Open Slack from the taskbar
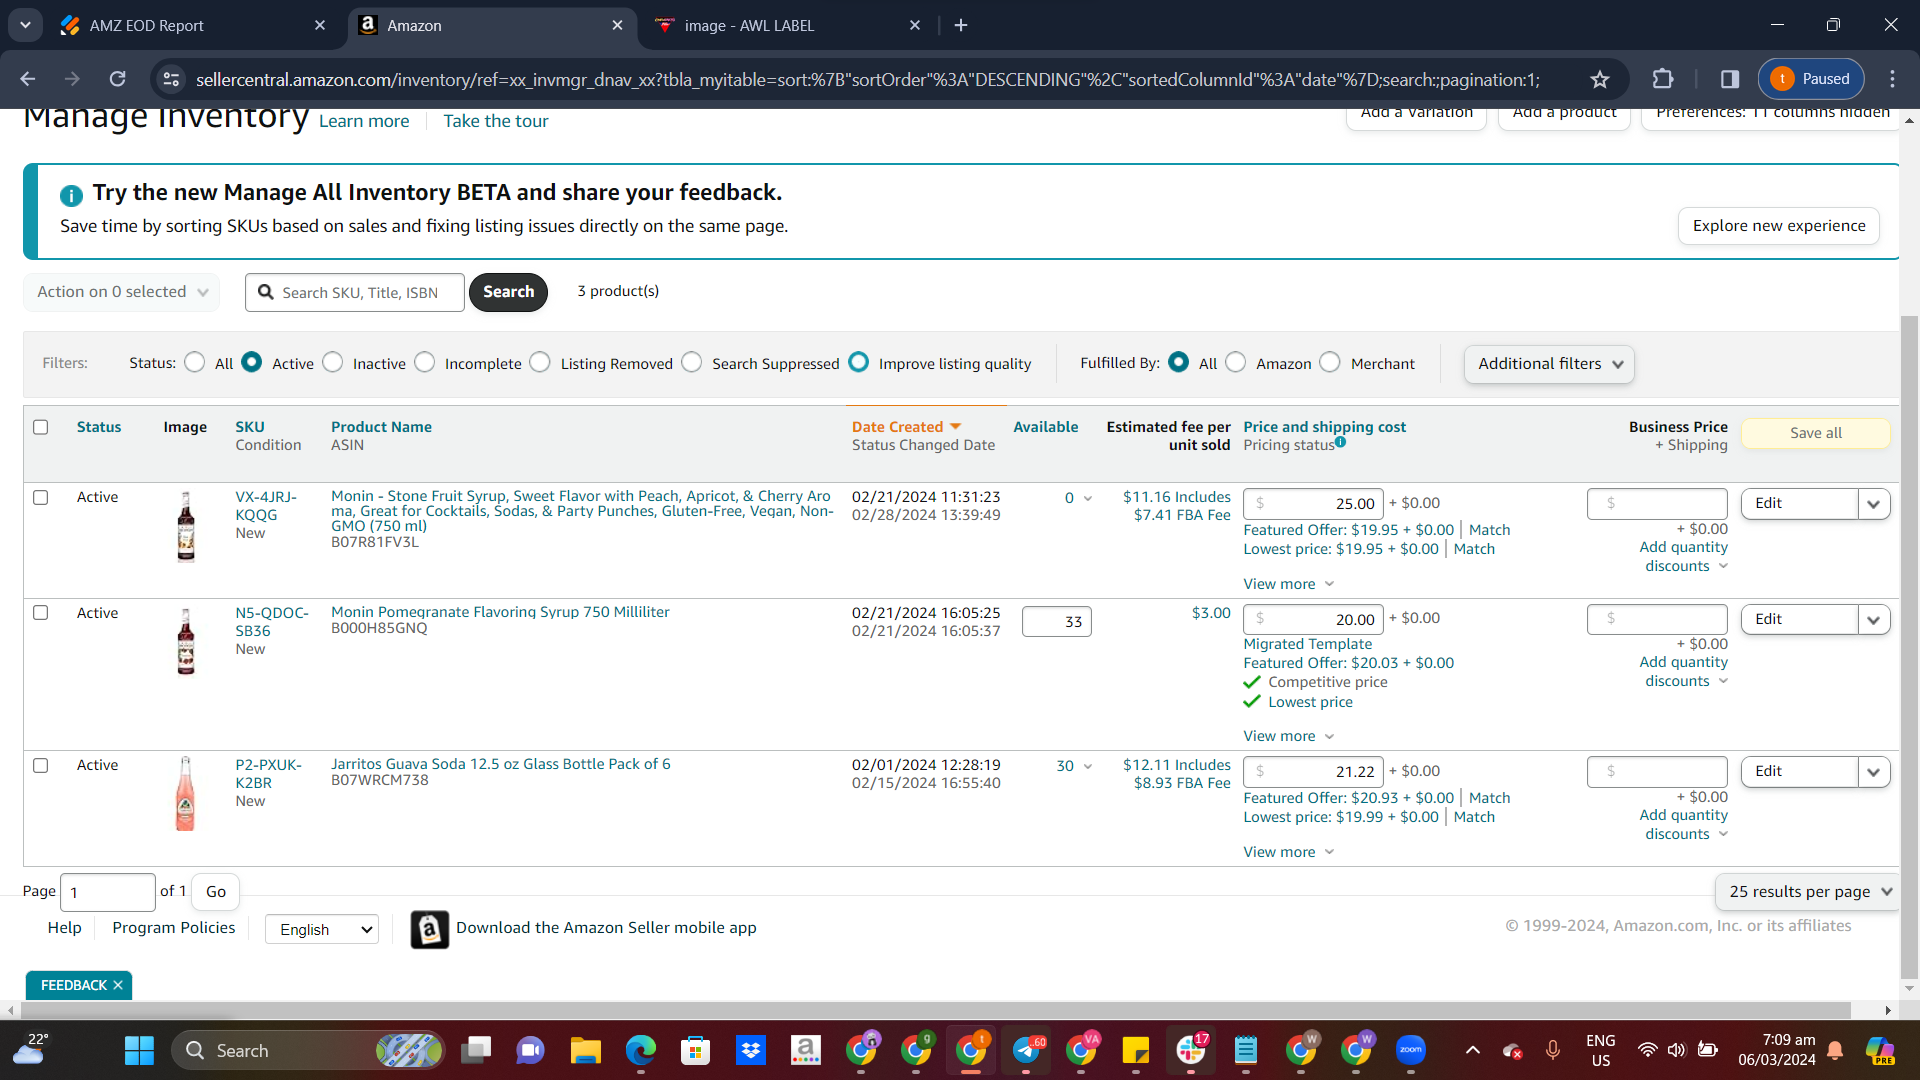The width and height of the screenshot is (1920, 1080). click(1191, 1050)
